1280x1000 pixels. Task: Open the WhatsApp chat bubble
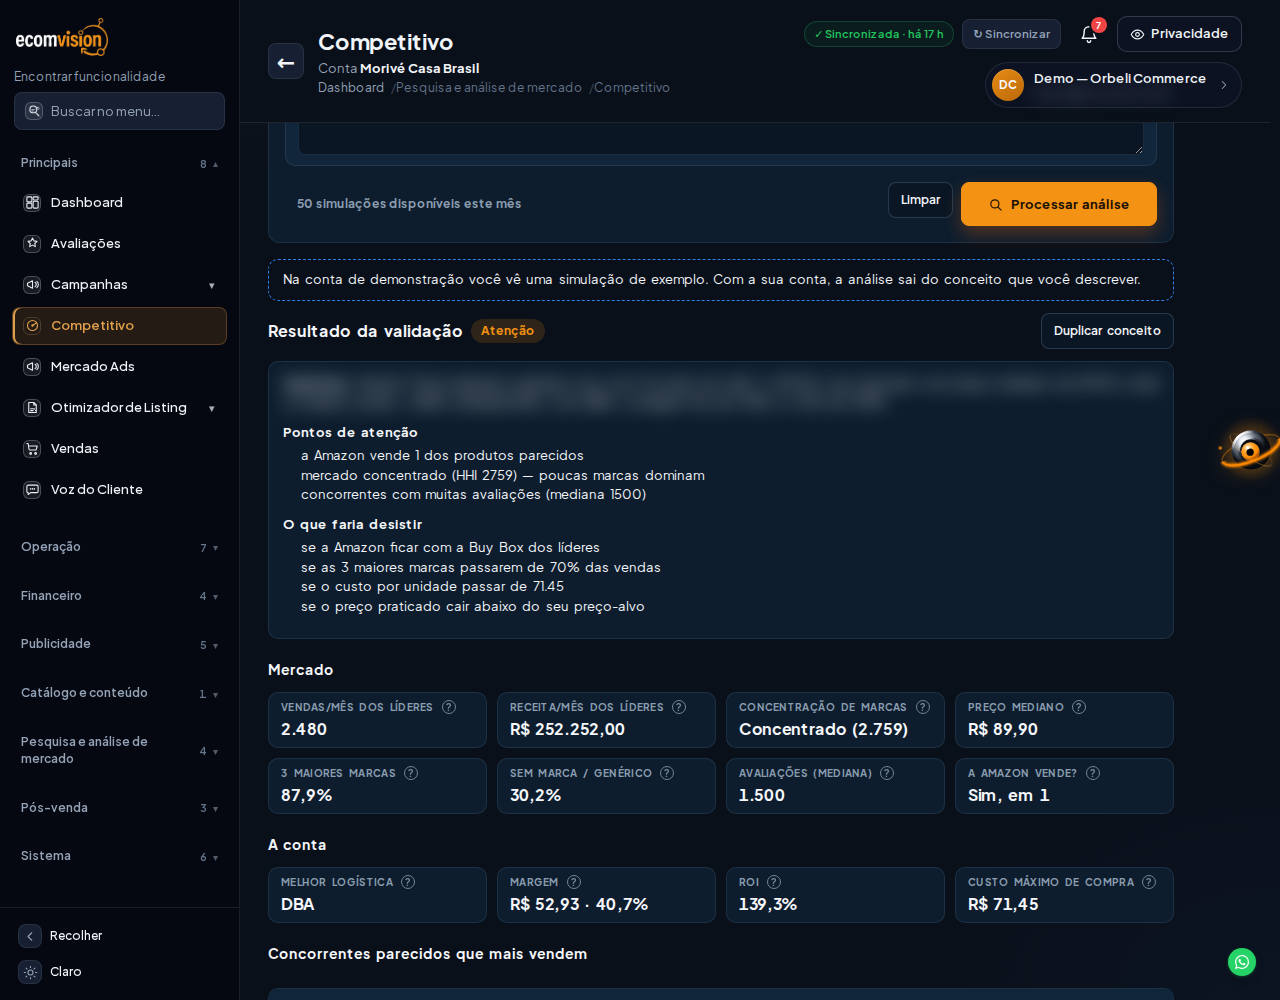1242,962
